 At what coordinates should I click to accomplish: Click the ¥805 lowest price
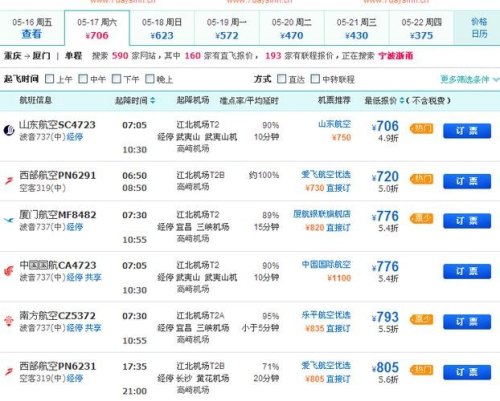(385, 367)
